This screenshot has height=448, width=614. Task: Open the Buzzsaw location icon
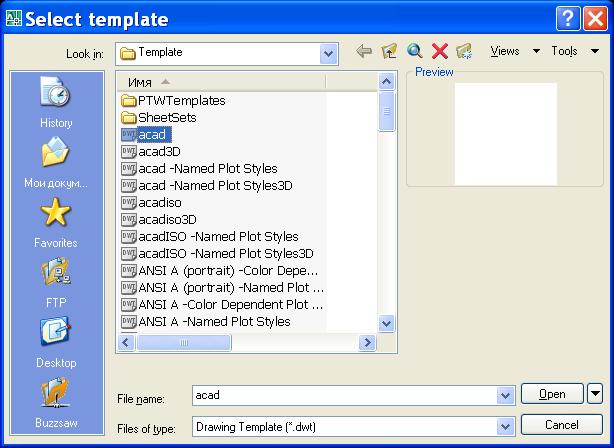[56, 403]
